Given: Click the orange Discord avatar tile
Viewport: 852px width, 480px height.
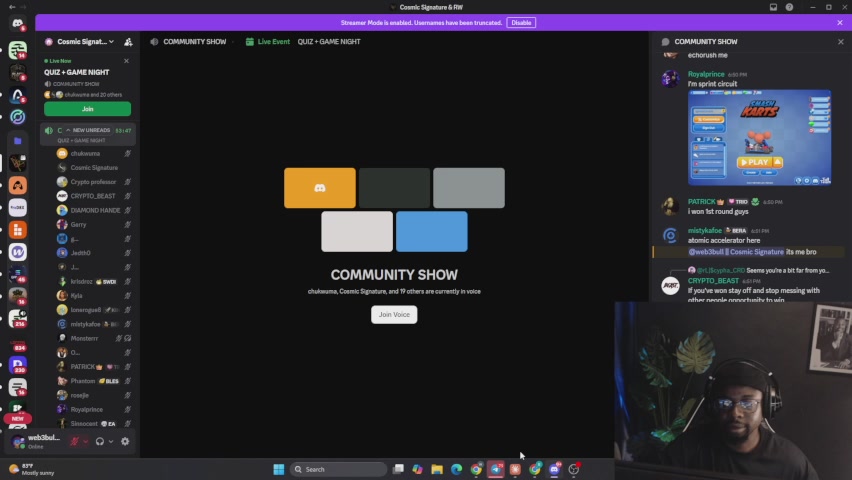Looking at the screenshot, I should pos(320,188).
